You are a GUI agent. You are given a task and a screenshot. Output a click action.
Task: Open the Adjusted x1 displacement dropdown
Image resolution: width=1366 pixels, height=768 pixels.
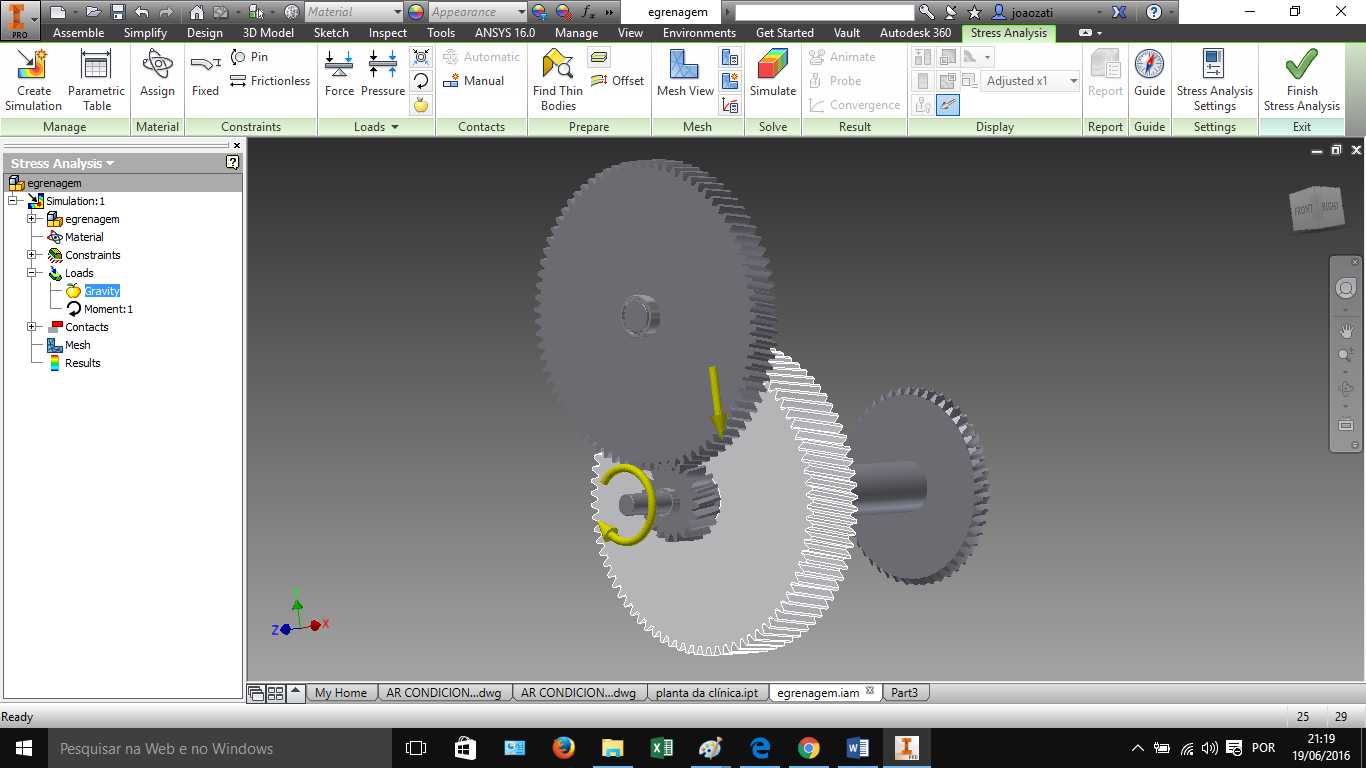pos(1030,81)
